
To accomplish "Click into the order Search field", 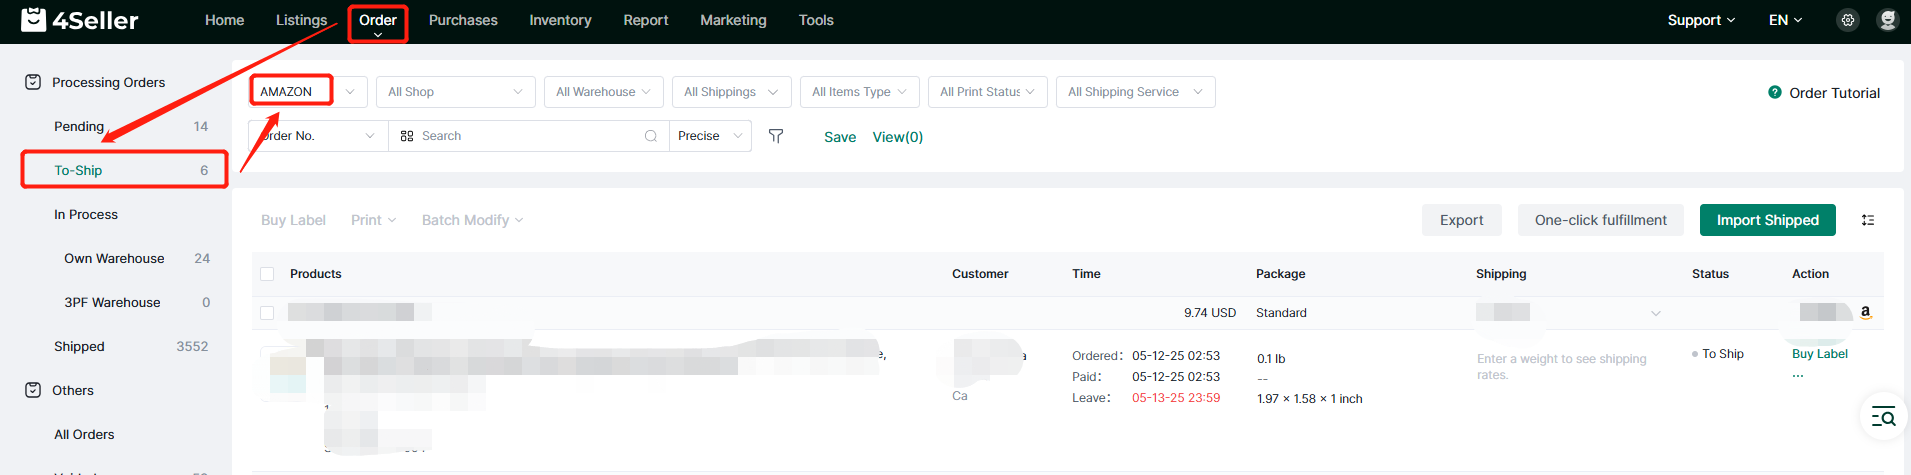I will pos(529,136).
